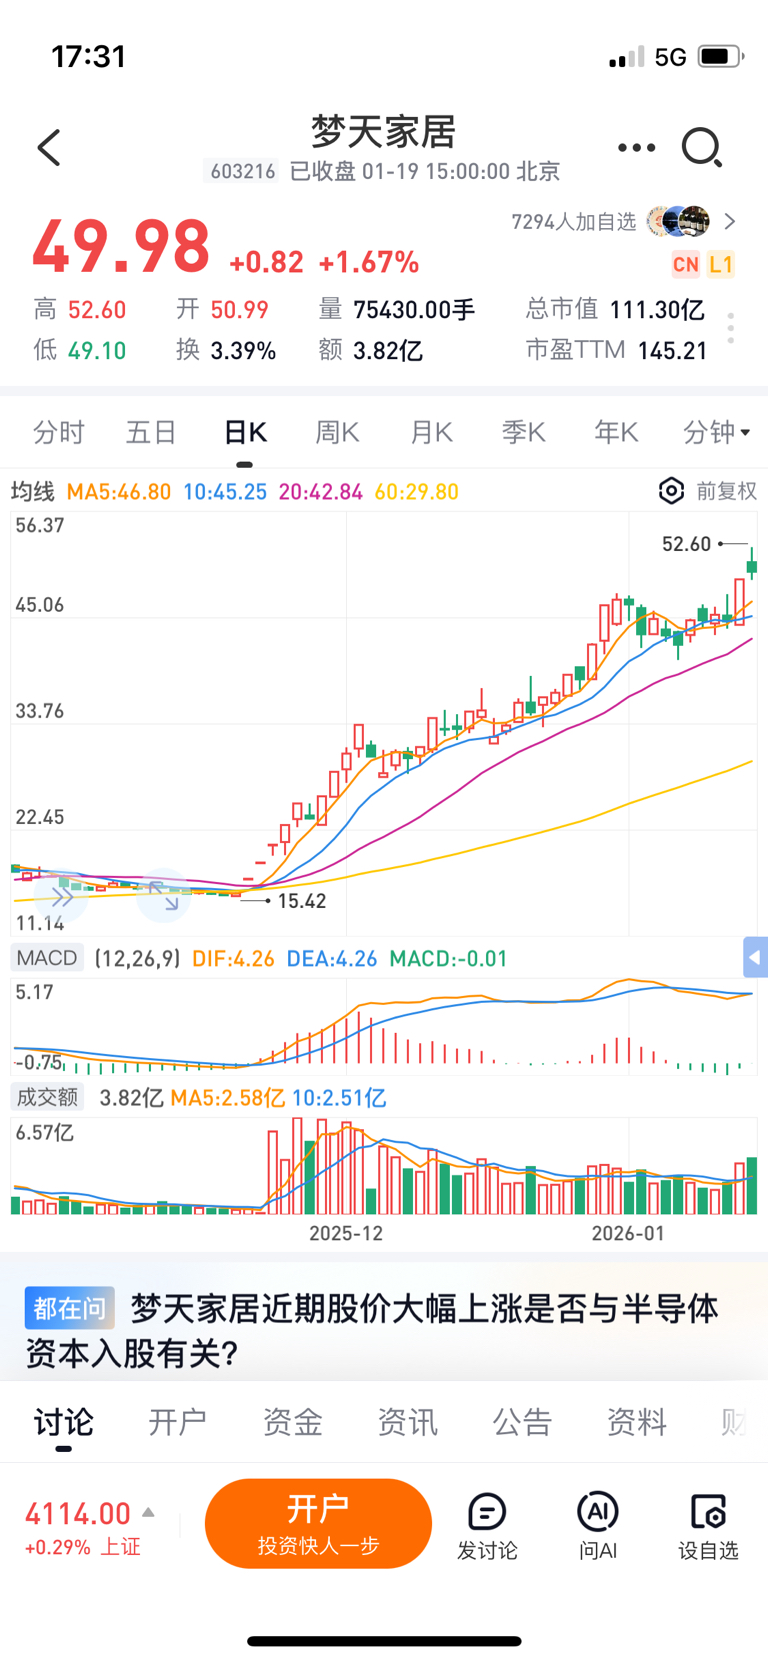
Task: Select the 分时 chart tab
Action: click(x=59, y=432)
